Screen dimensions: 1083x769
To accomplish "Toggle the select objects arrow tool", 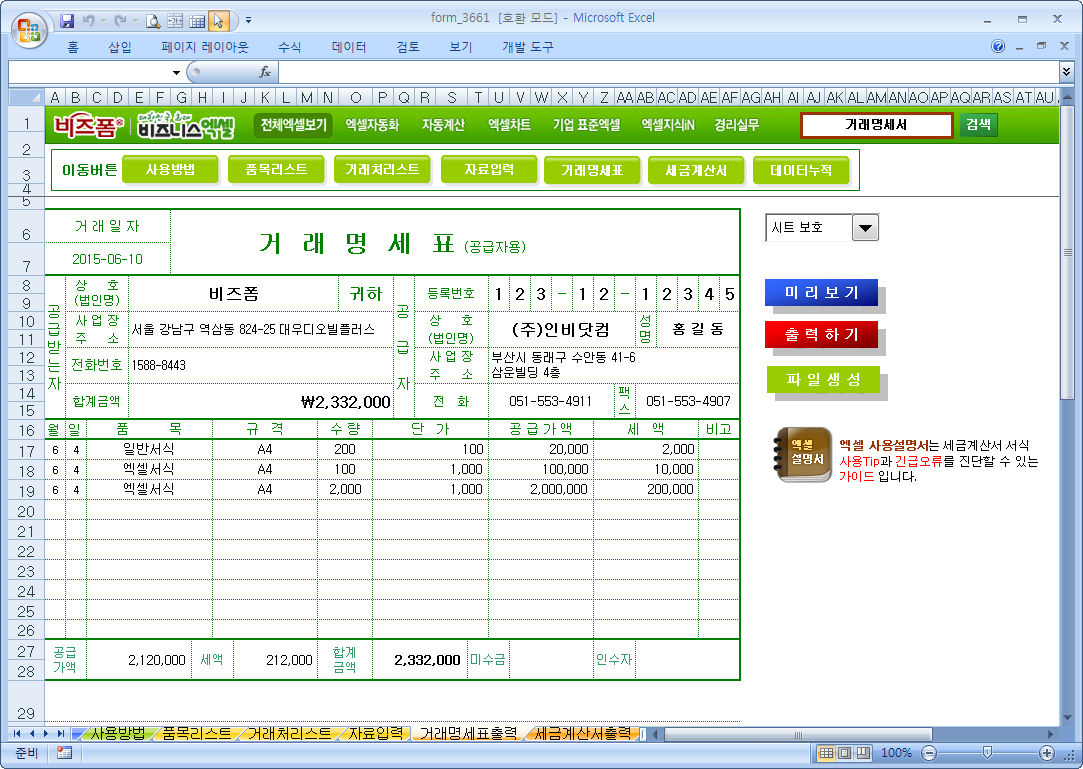I will tap(219, 20).
